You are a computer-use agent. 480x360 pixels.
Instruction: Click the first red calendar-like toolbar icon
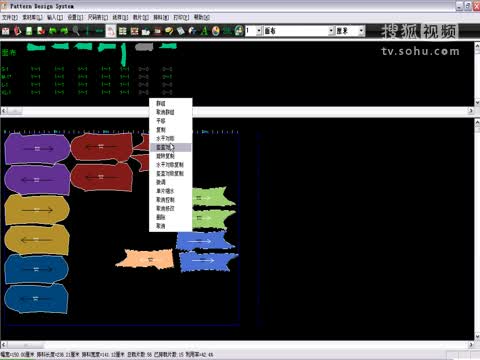[x=6, y=31]
